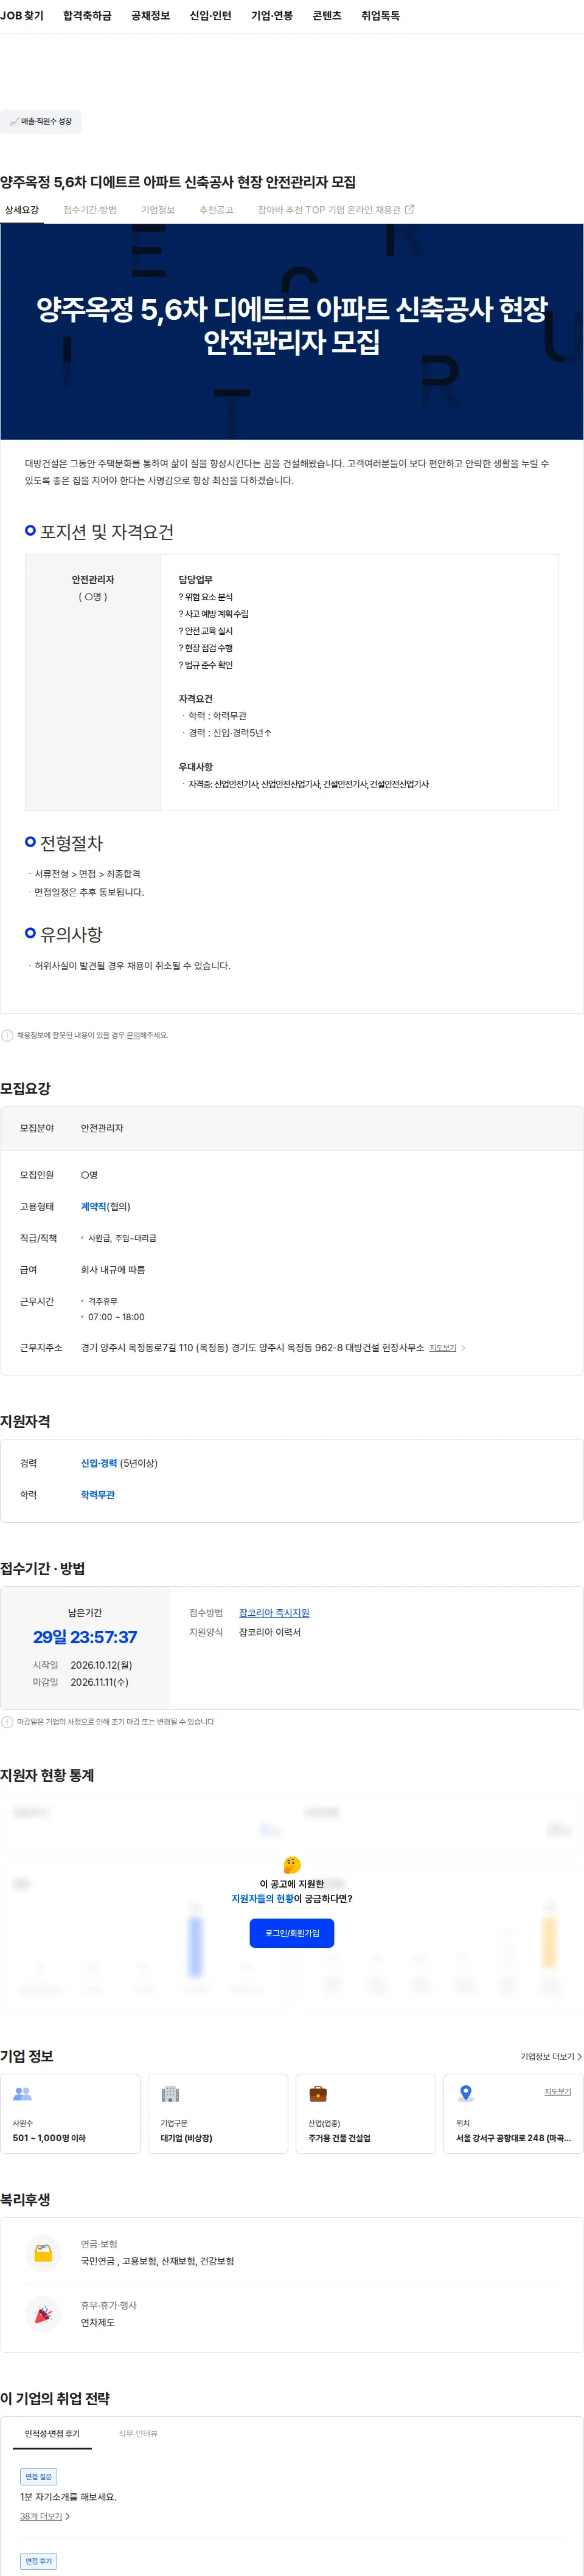Click the 서울 강서구 공항대로 248 address
This screenshot has height=2576, width=584.
pyautogui.click(x=513, y=2138)
